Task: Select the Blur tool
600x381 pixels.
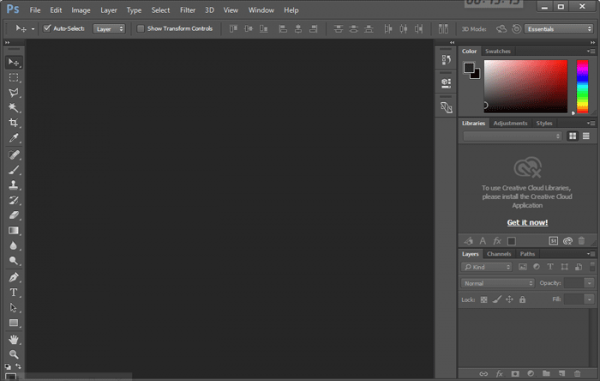Action: [14, 246]
